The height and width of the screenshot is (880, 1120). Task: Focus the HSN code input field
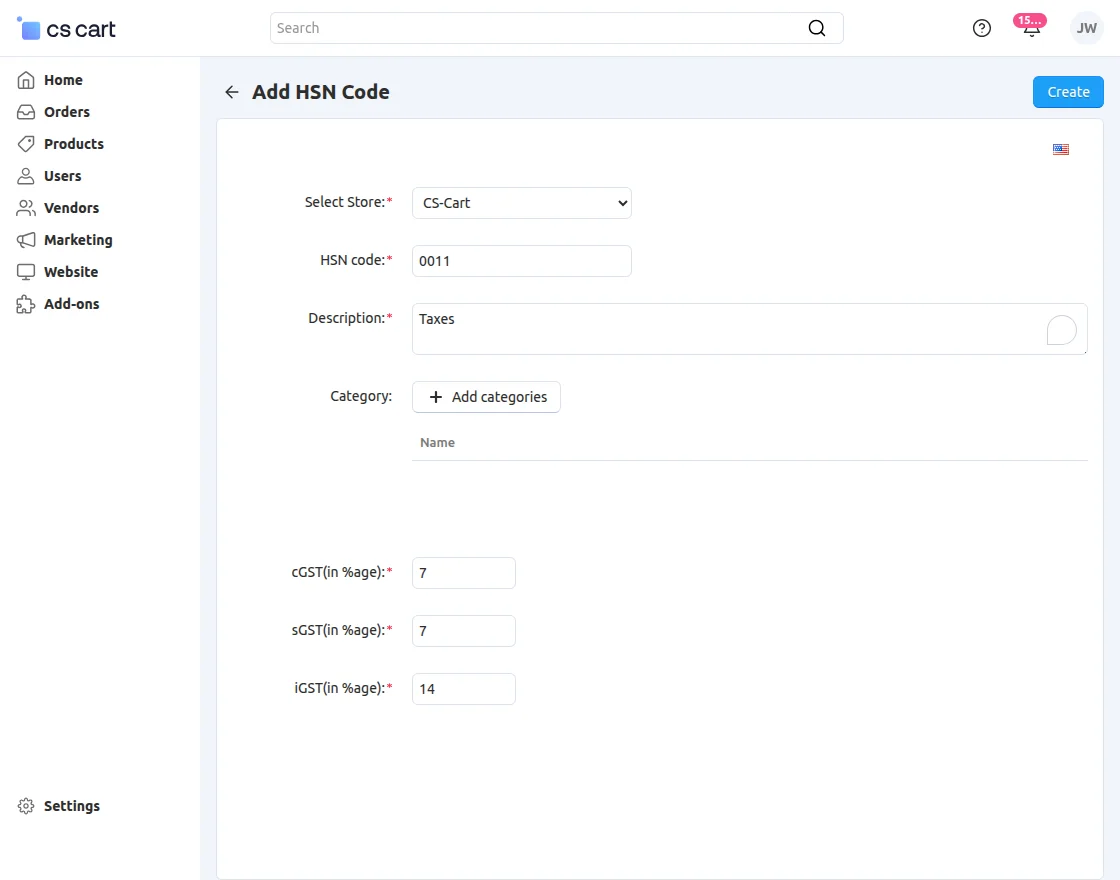coord(522,261)
